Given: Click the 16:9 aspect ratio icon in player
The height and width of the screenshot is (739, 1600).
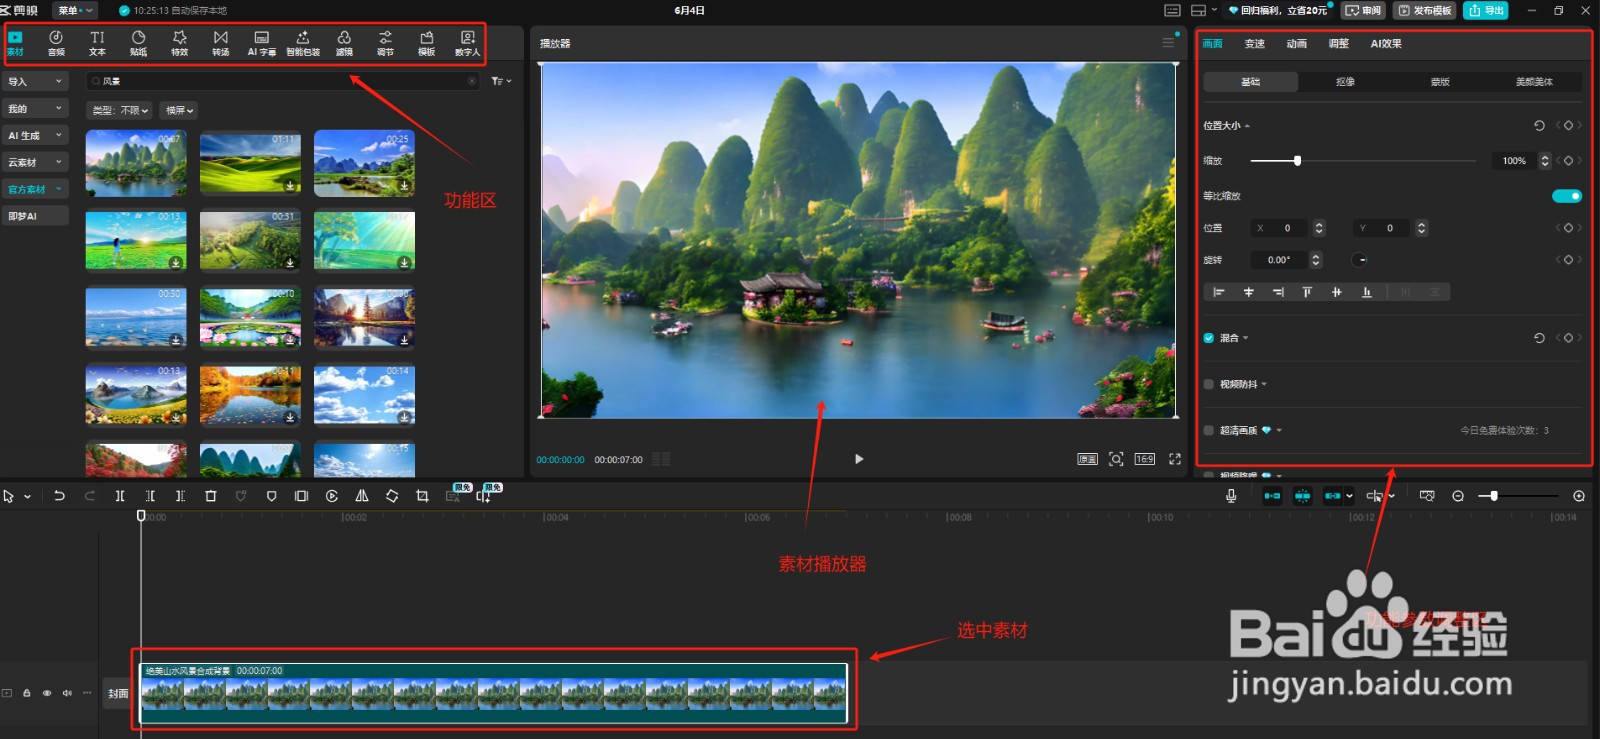Looking at the screenshot, I should point(1145,459).
